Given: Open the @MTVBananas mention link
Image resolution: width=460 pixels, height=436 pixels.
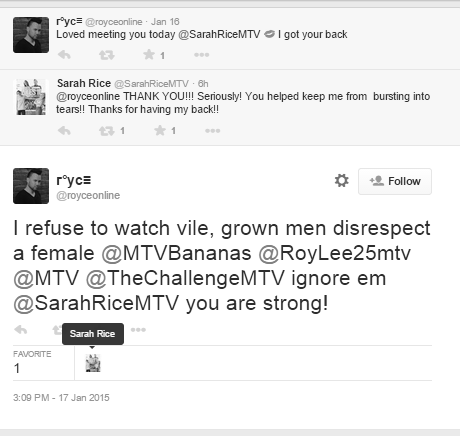Looking at the screenshot, I should point(176,253).
